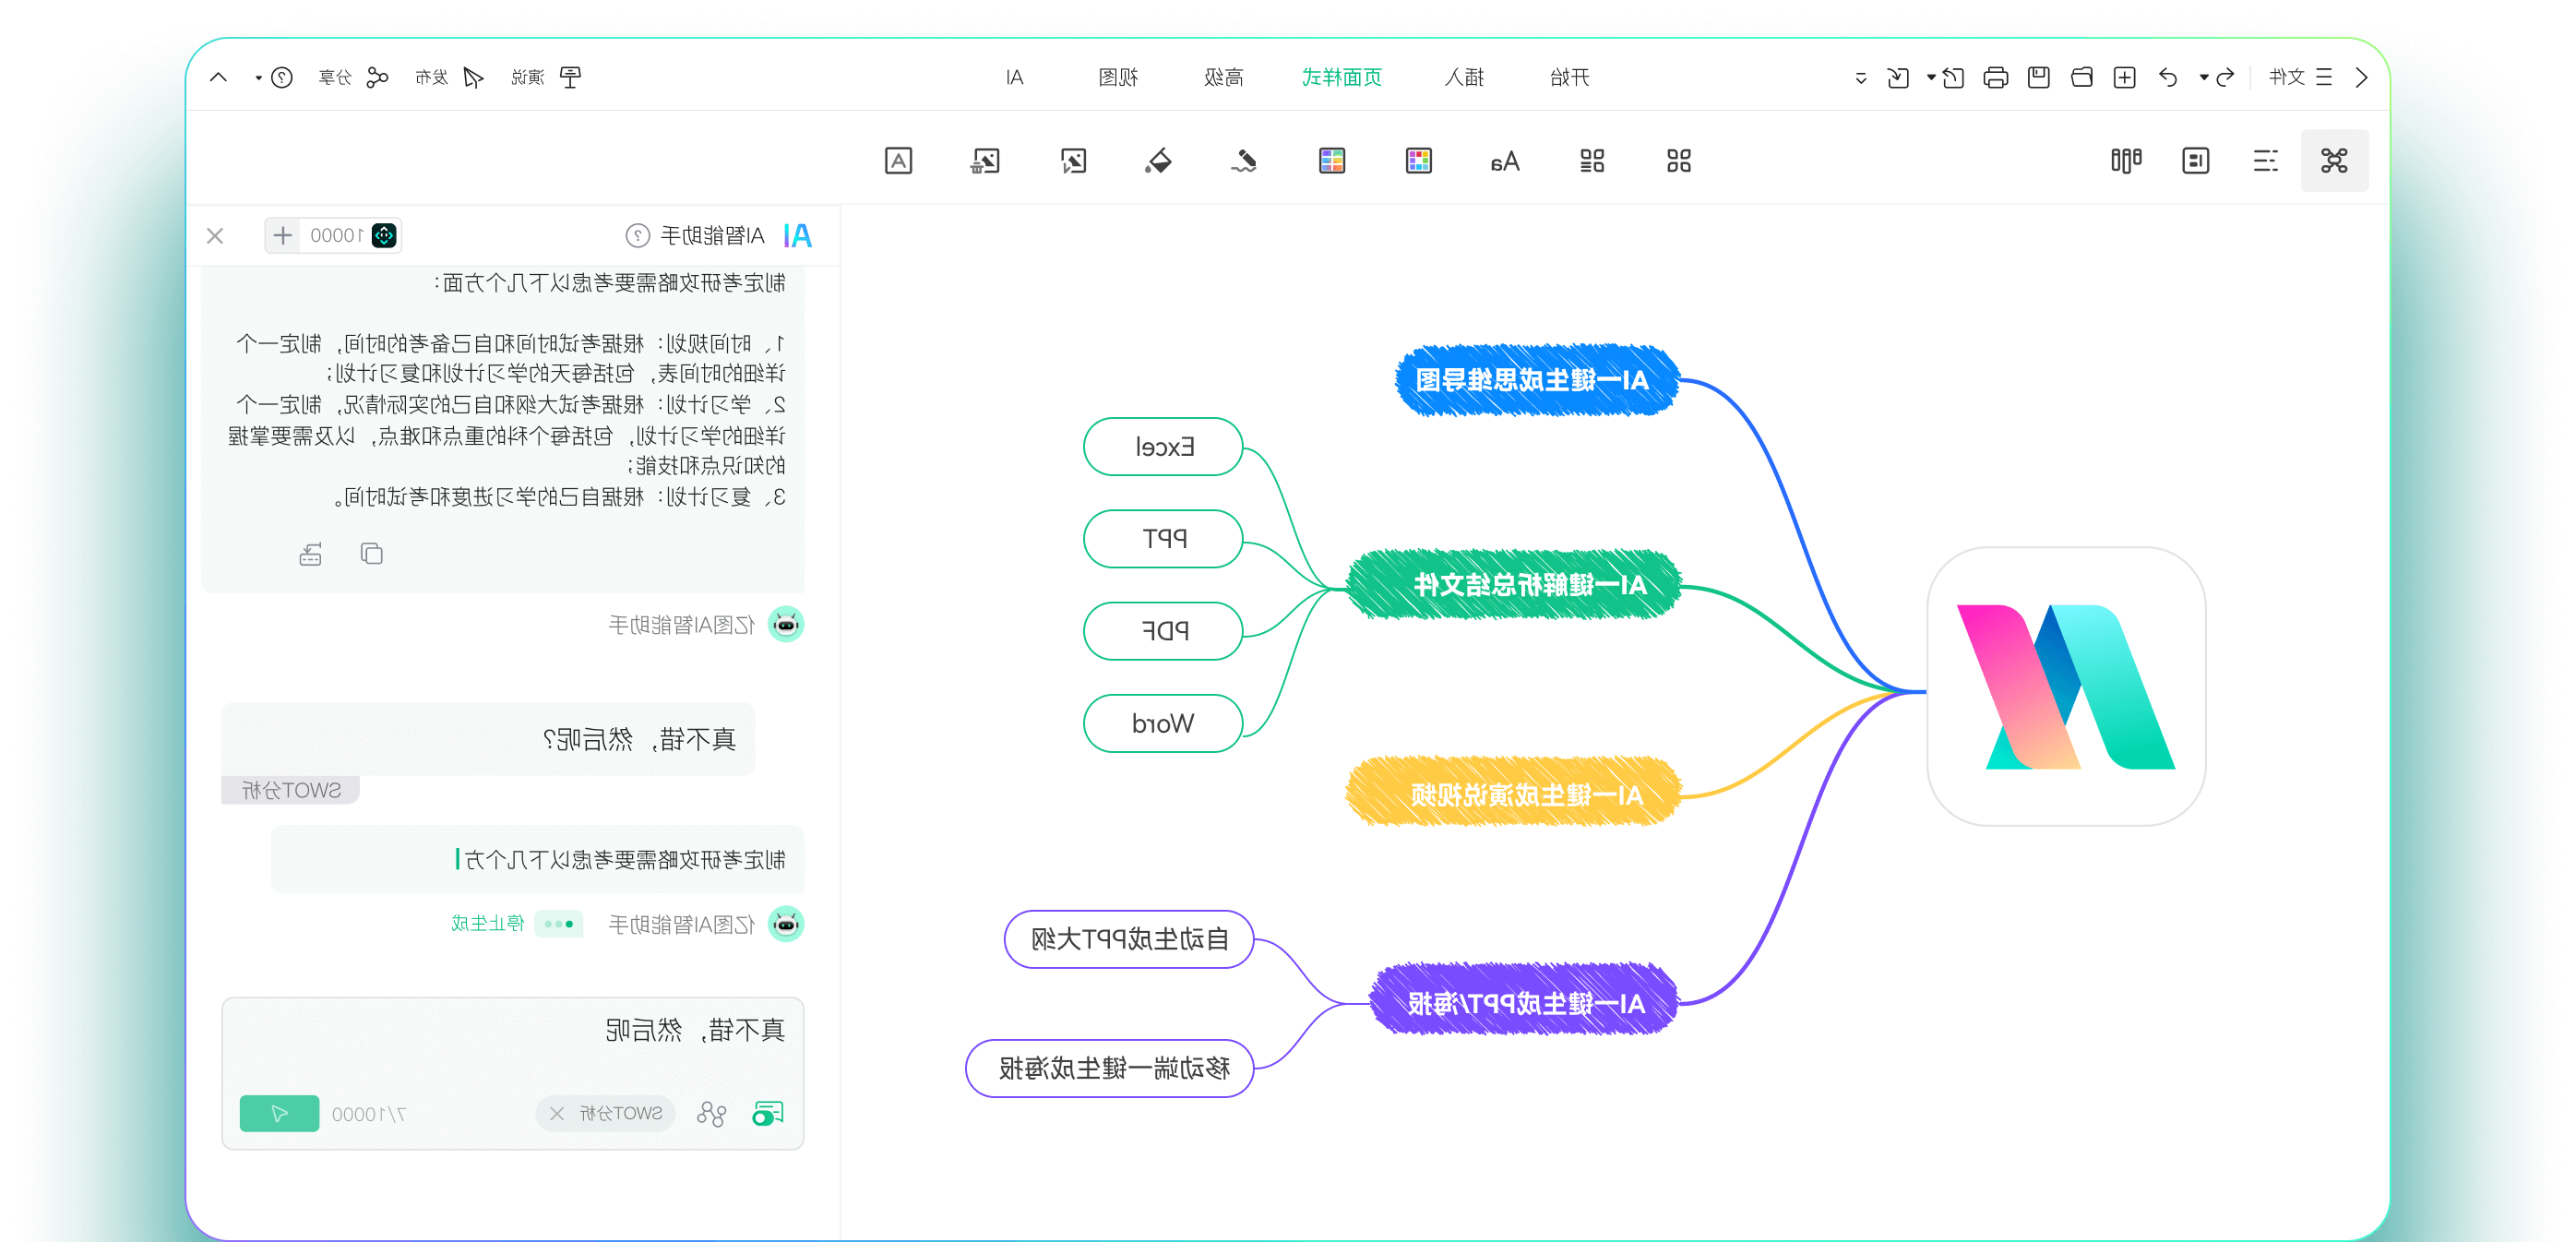Screen dimensions: 2576x1242
Task: Click the 分享 share button
Action: [353, 77]
